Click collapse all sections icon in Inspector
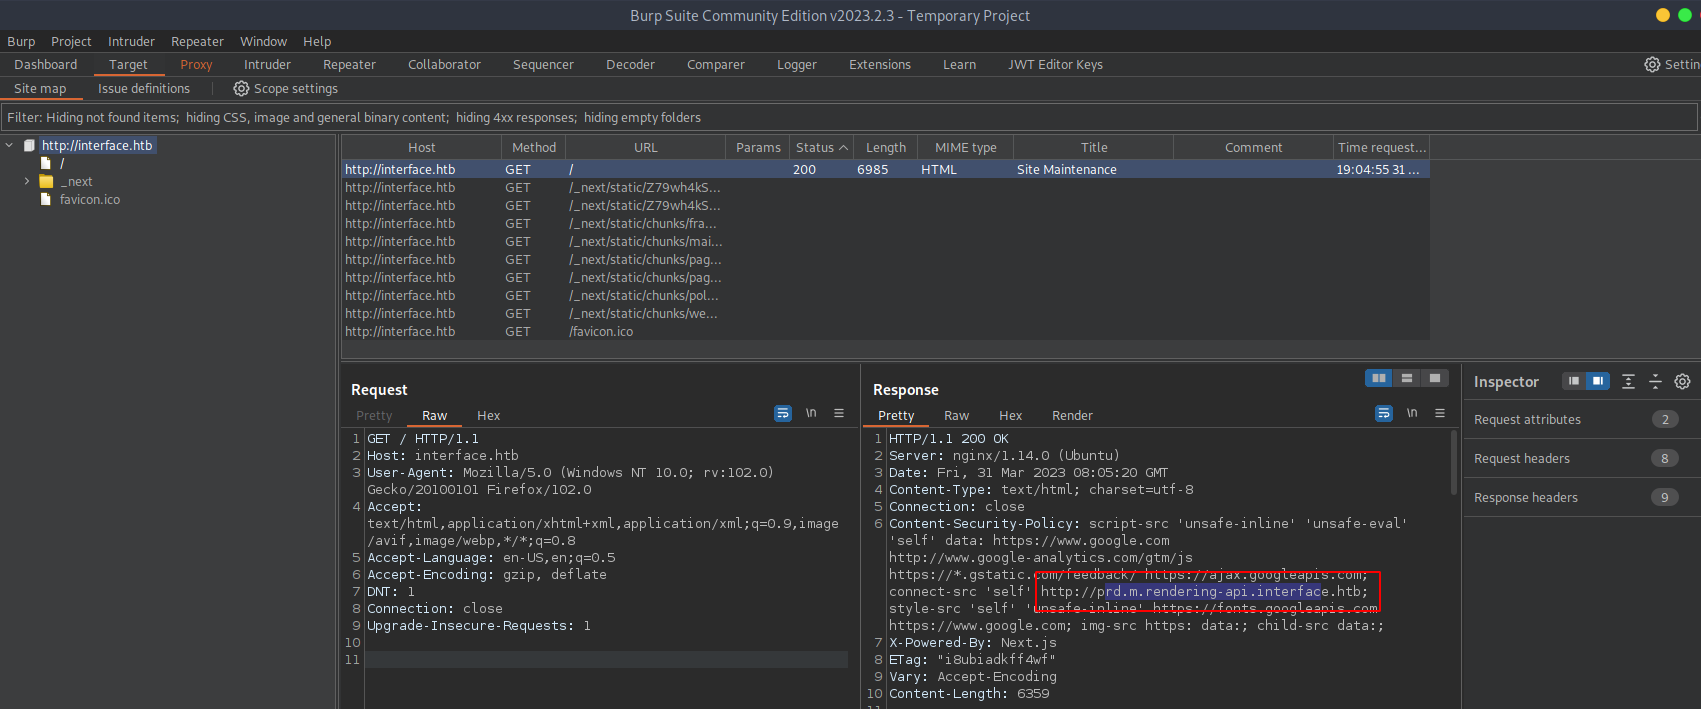Image resolution: width=1701 pixels, height=709 pixels. pyautogui.click(x=1655, y=381)
